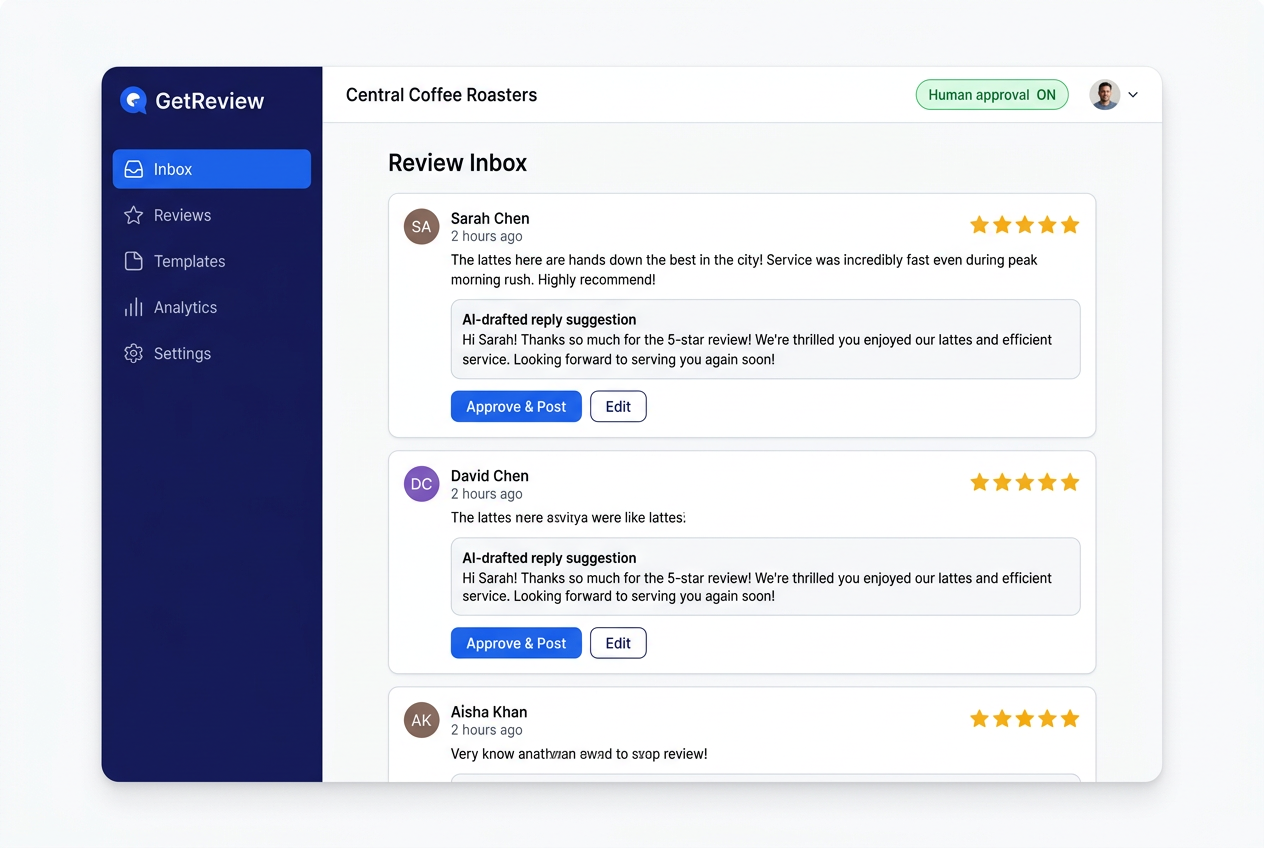Toggle the Human approval ON badge

pyautogui.click(x=992, y=95)
